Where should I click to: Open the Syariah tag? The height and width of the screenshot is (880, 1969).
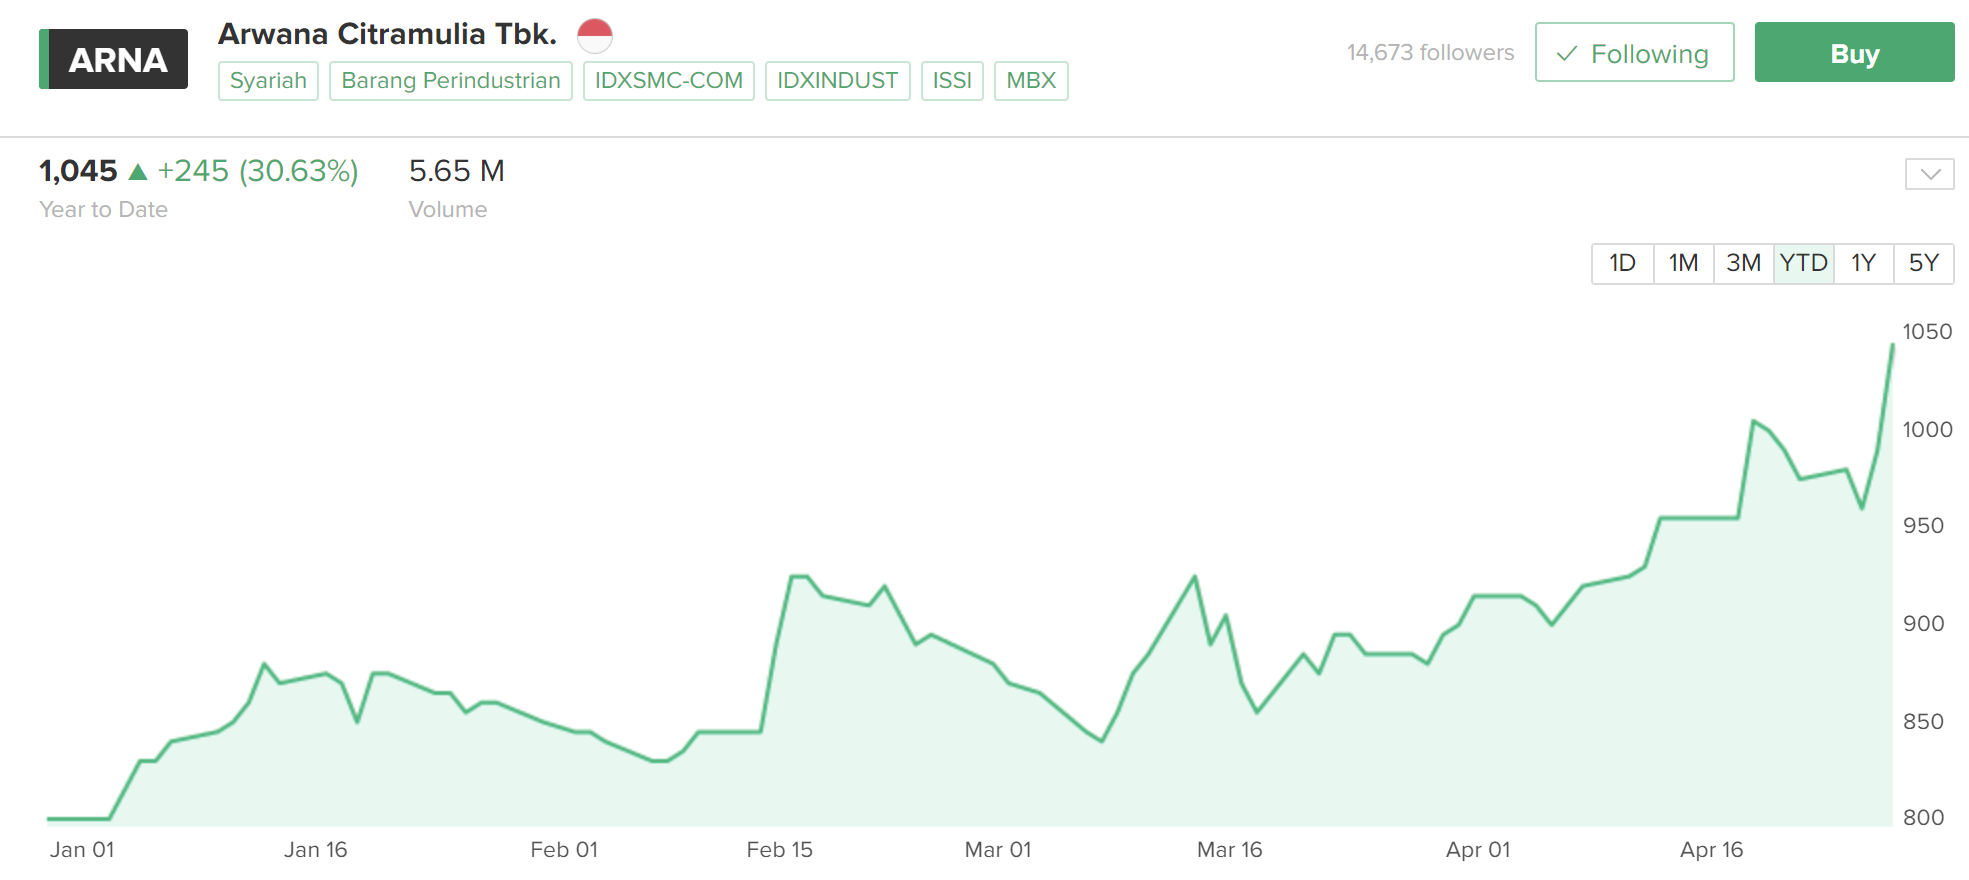coord(268,81)
